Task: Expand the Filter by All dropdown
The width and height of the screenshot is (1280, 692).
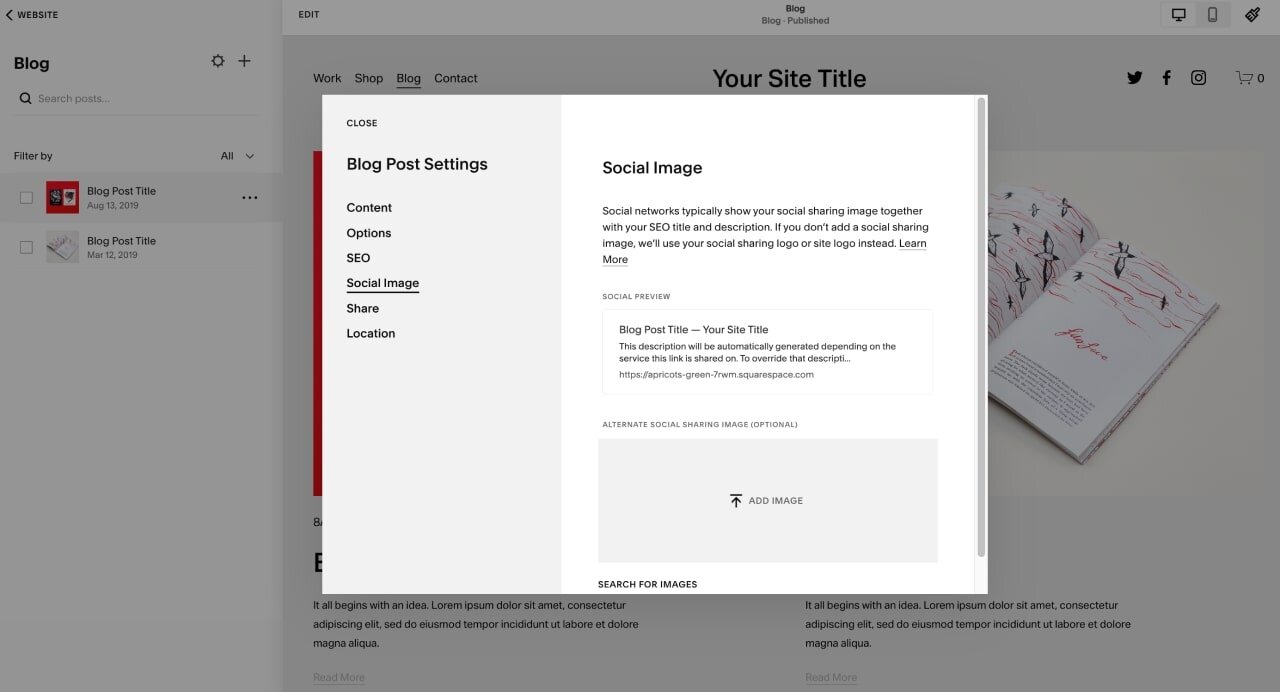Action: click(x=238, y=156)
